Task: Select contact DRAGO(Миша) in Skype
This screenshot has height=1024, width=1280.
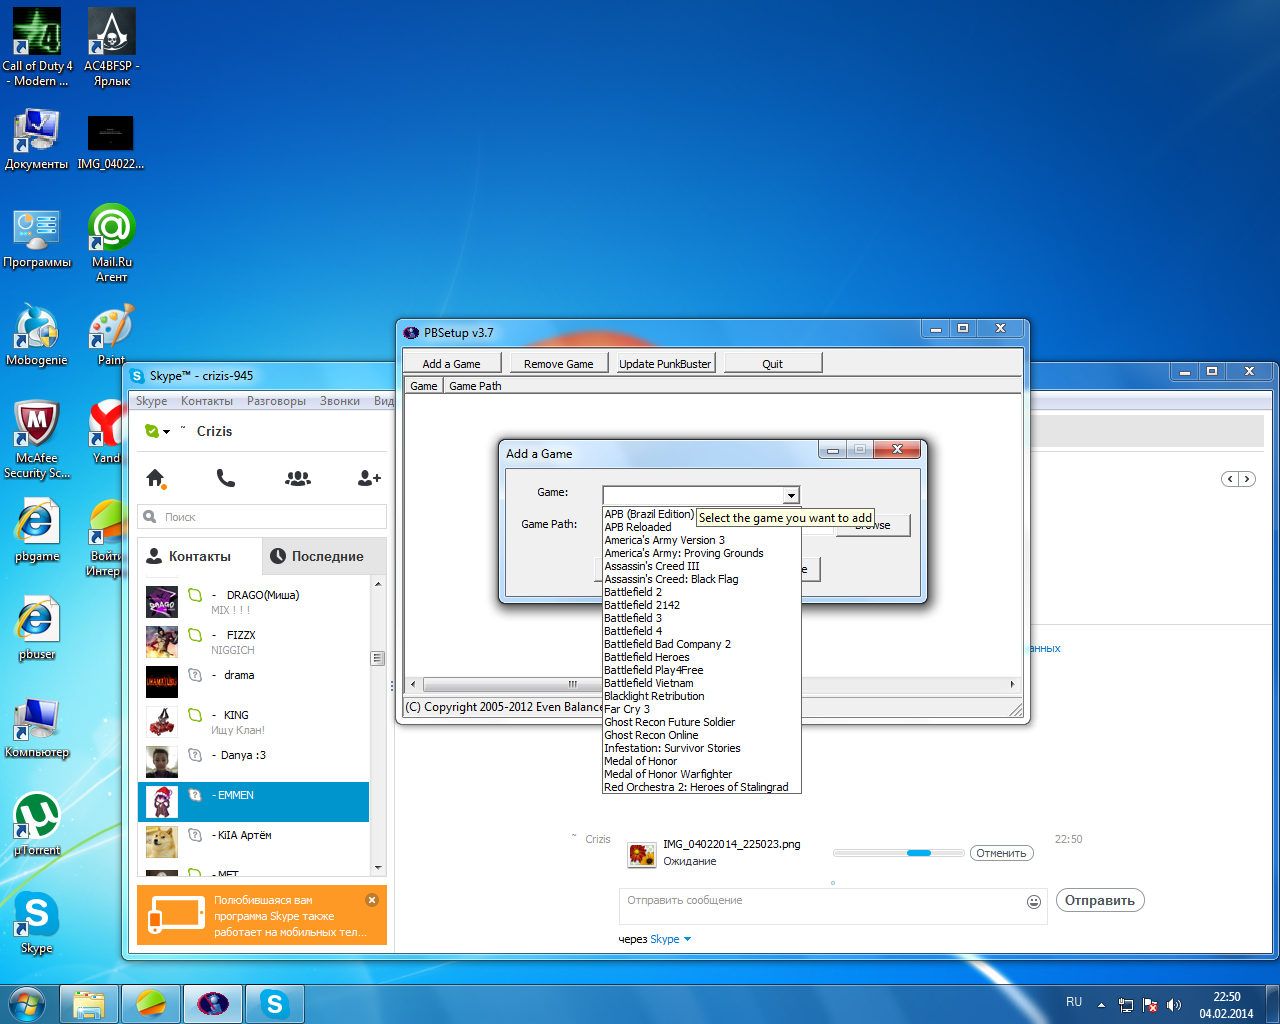Action: pos(254,602)
